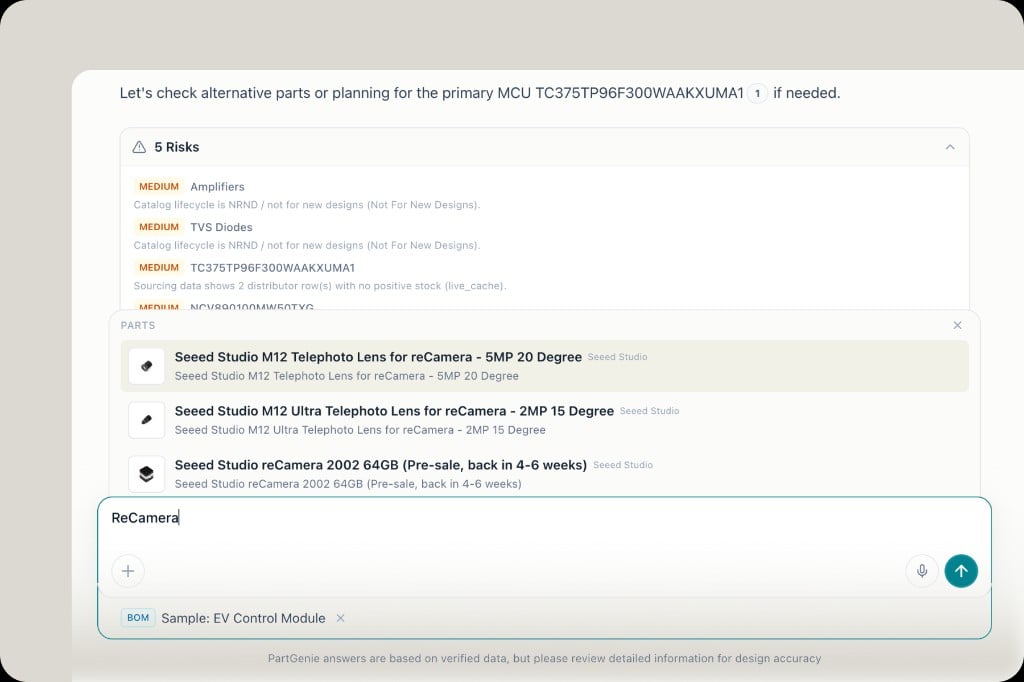Click the MEDIUM badge beside TVS Diodes

159,227
